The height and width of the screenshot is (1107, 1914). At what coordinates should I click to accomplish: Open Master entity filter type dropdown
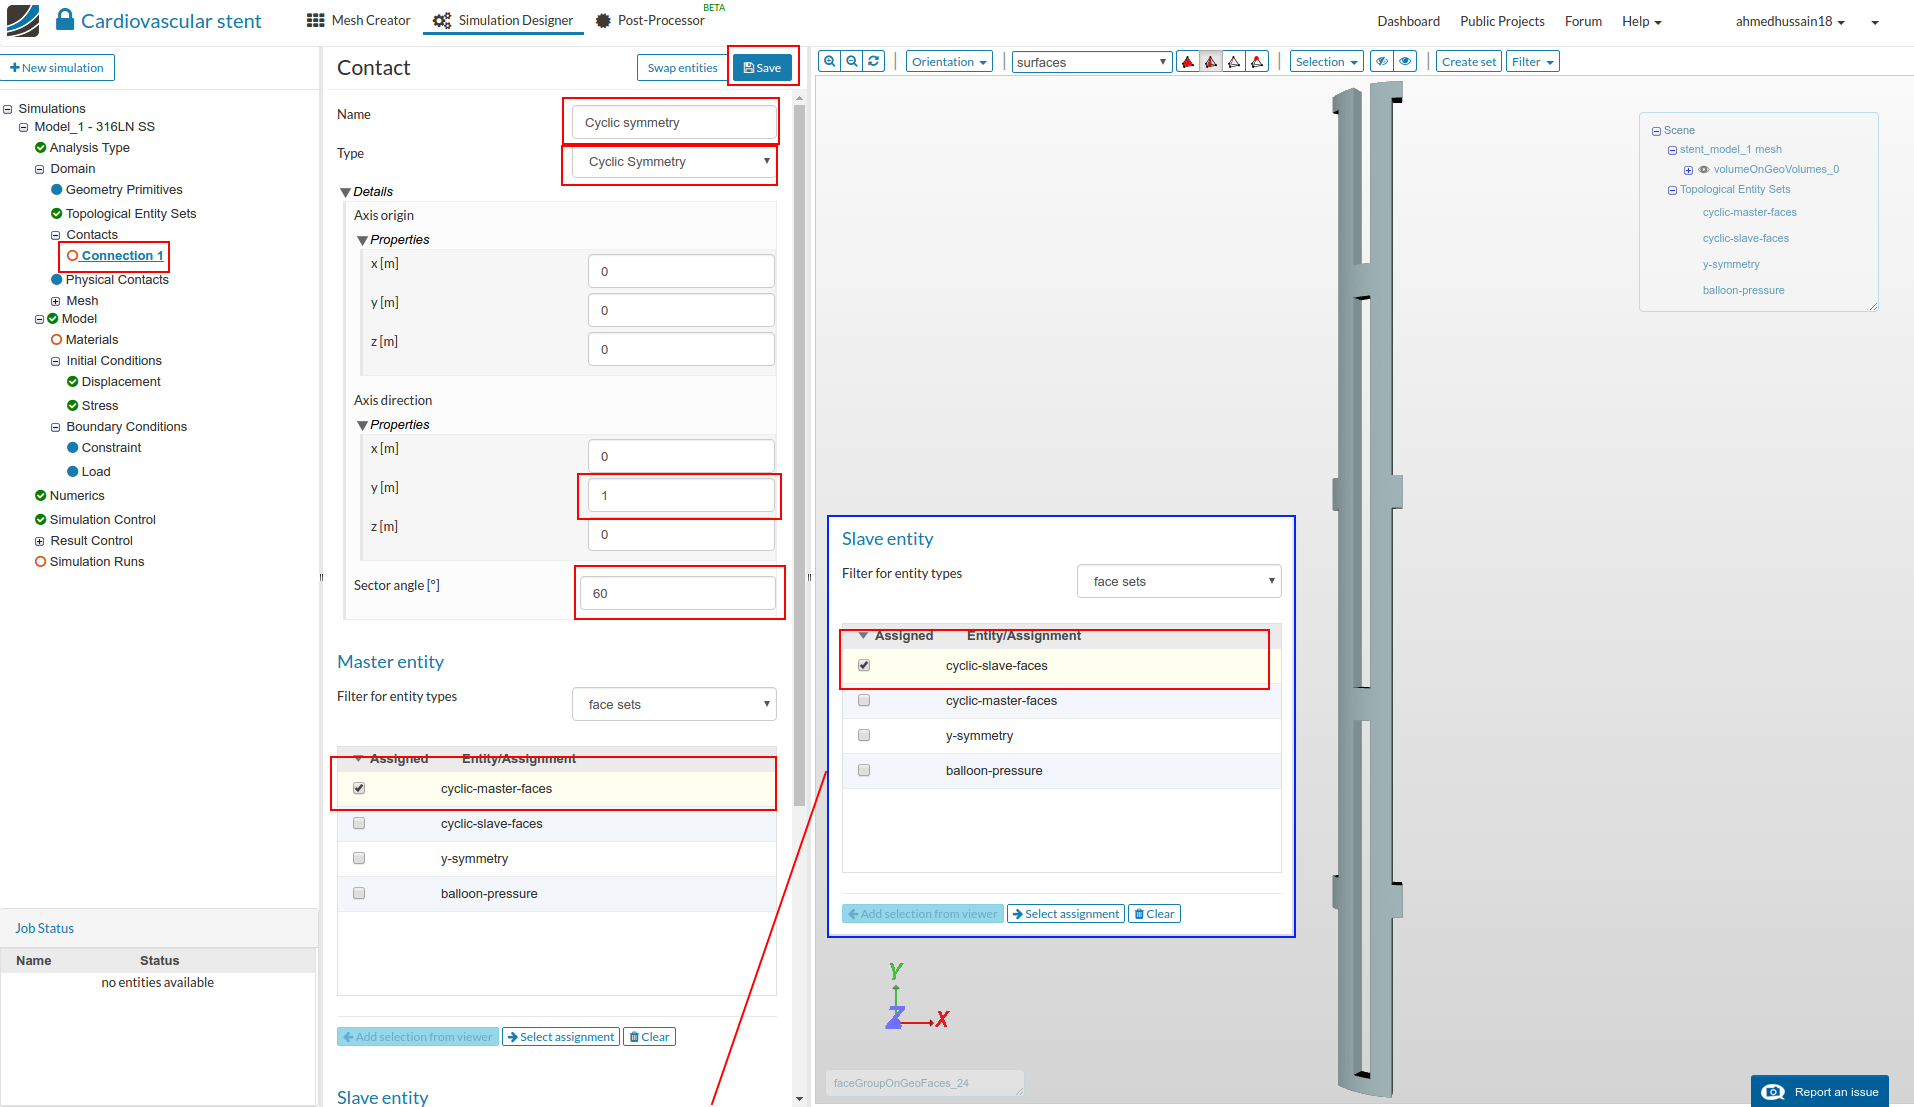click(674, 705)
